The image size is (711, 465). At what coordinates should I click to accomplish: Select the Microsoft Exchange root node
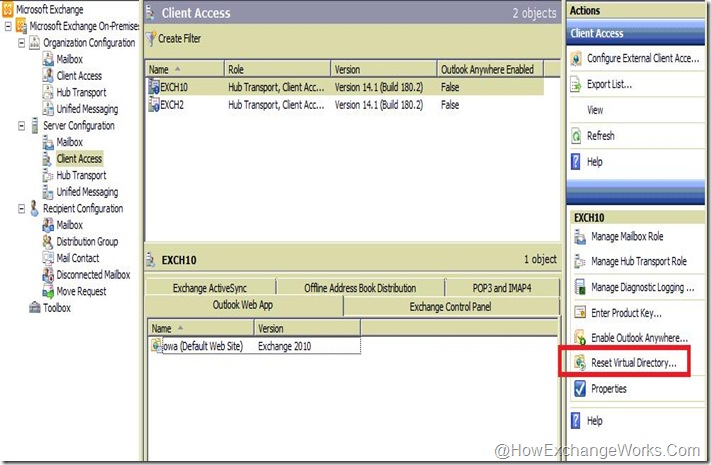click(50, 10)
